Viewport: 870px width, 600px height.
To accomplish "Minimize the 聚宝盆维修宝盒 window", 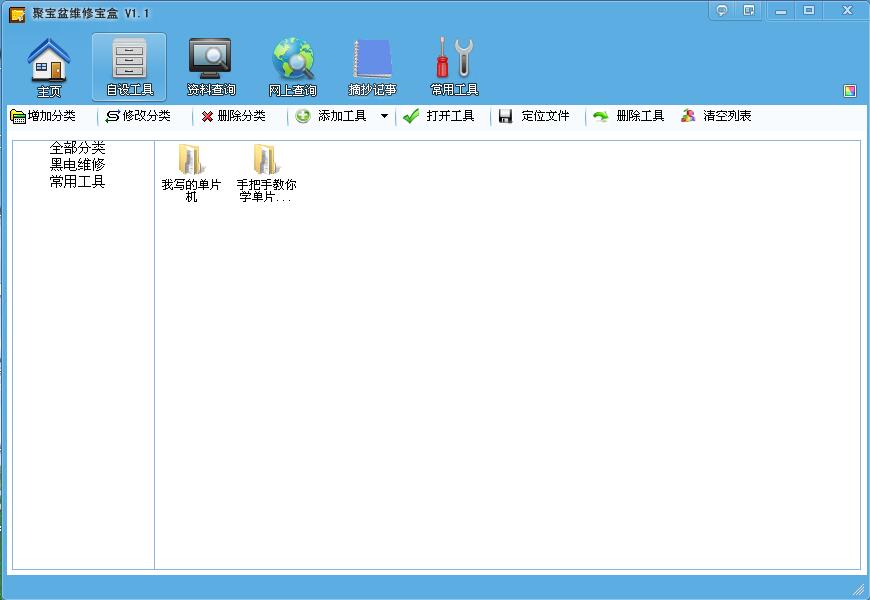I will click(x=781, y=11).
